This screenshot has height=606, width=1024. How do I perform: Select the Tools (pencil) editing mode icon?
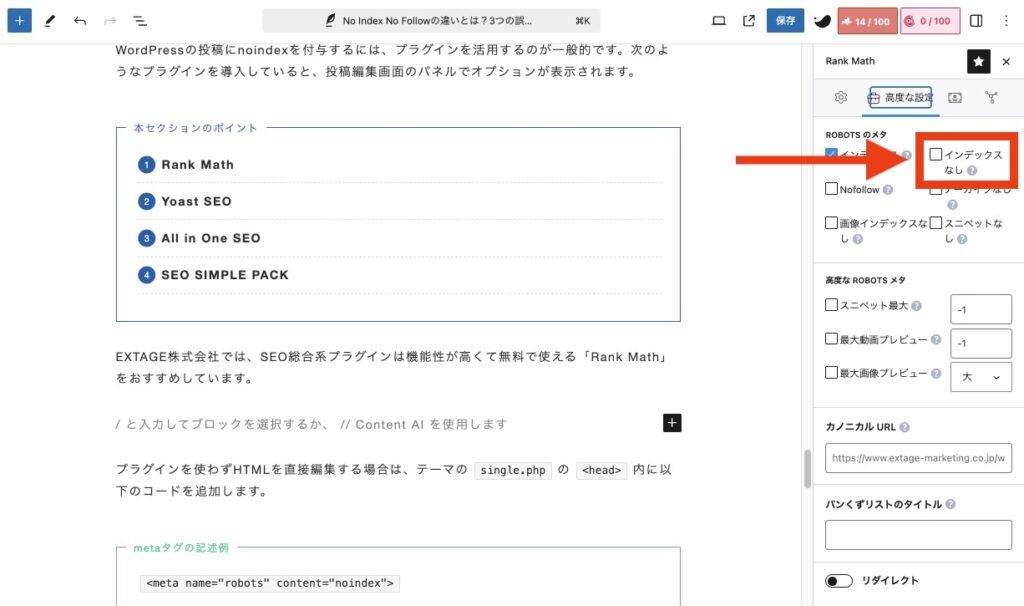coord(49,20)
